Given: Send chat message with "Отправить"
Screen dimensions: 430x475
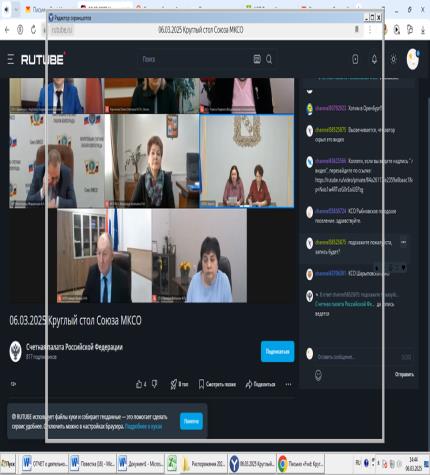Looking at the screenshot, I should click(404, 374).
